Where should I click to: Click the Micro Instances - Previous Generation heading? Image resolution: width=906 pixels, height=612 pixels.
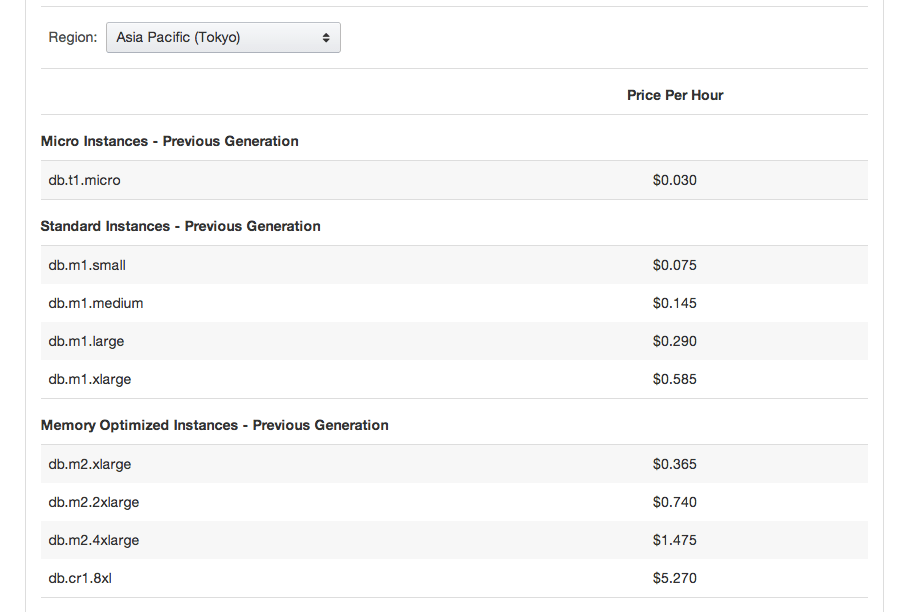coord(168,141)
